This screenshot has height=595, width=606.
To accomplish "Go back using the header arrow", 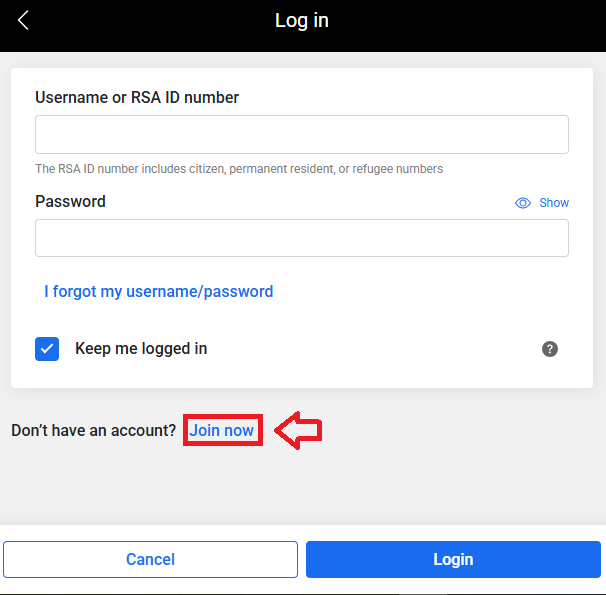I will click(x=24, y=20).
